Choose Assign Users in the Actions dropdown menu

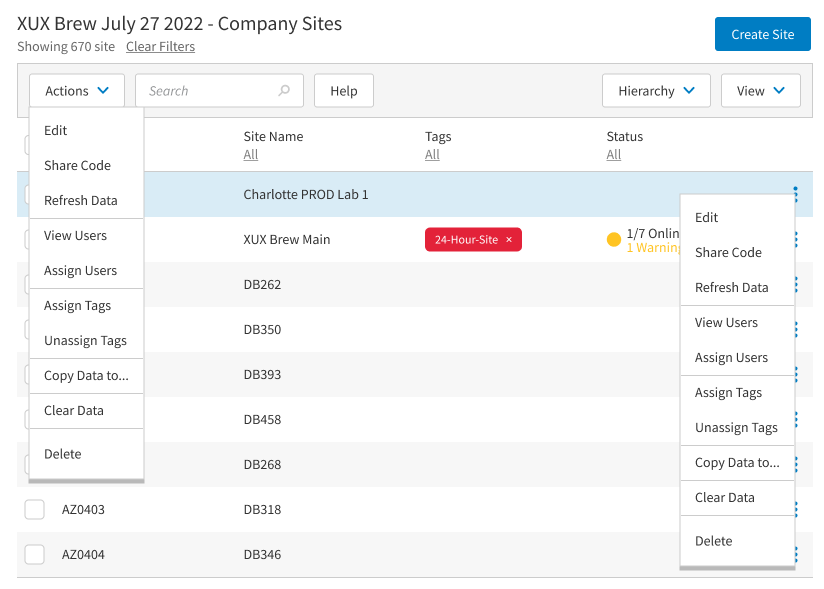(87, 271)
